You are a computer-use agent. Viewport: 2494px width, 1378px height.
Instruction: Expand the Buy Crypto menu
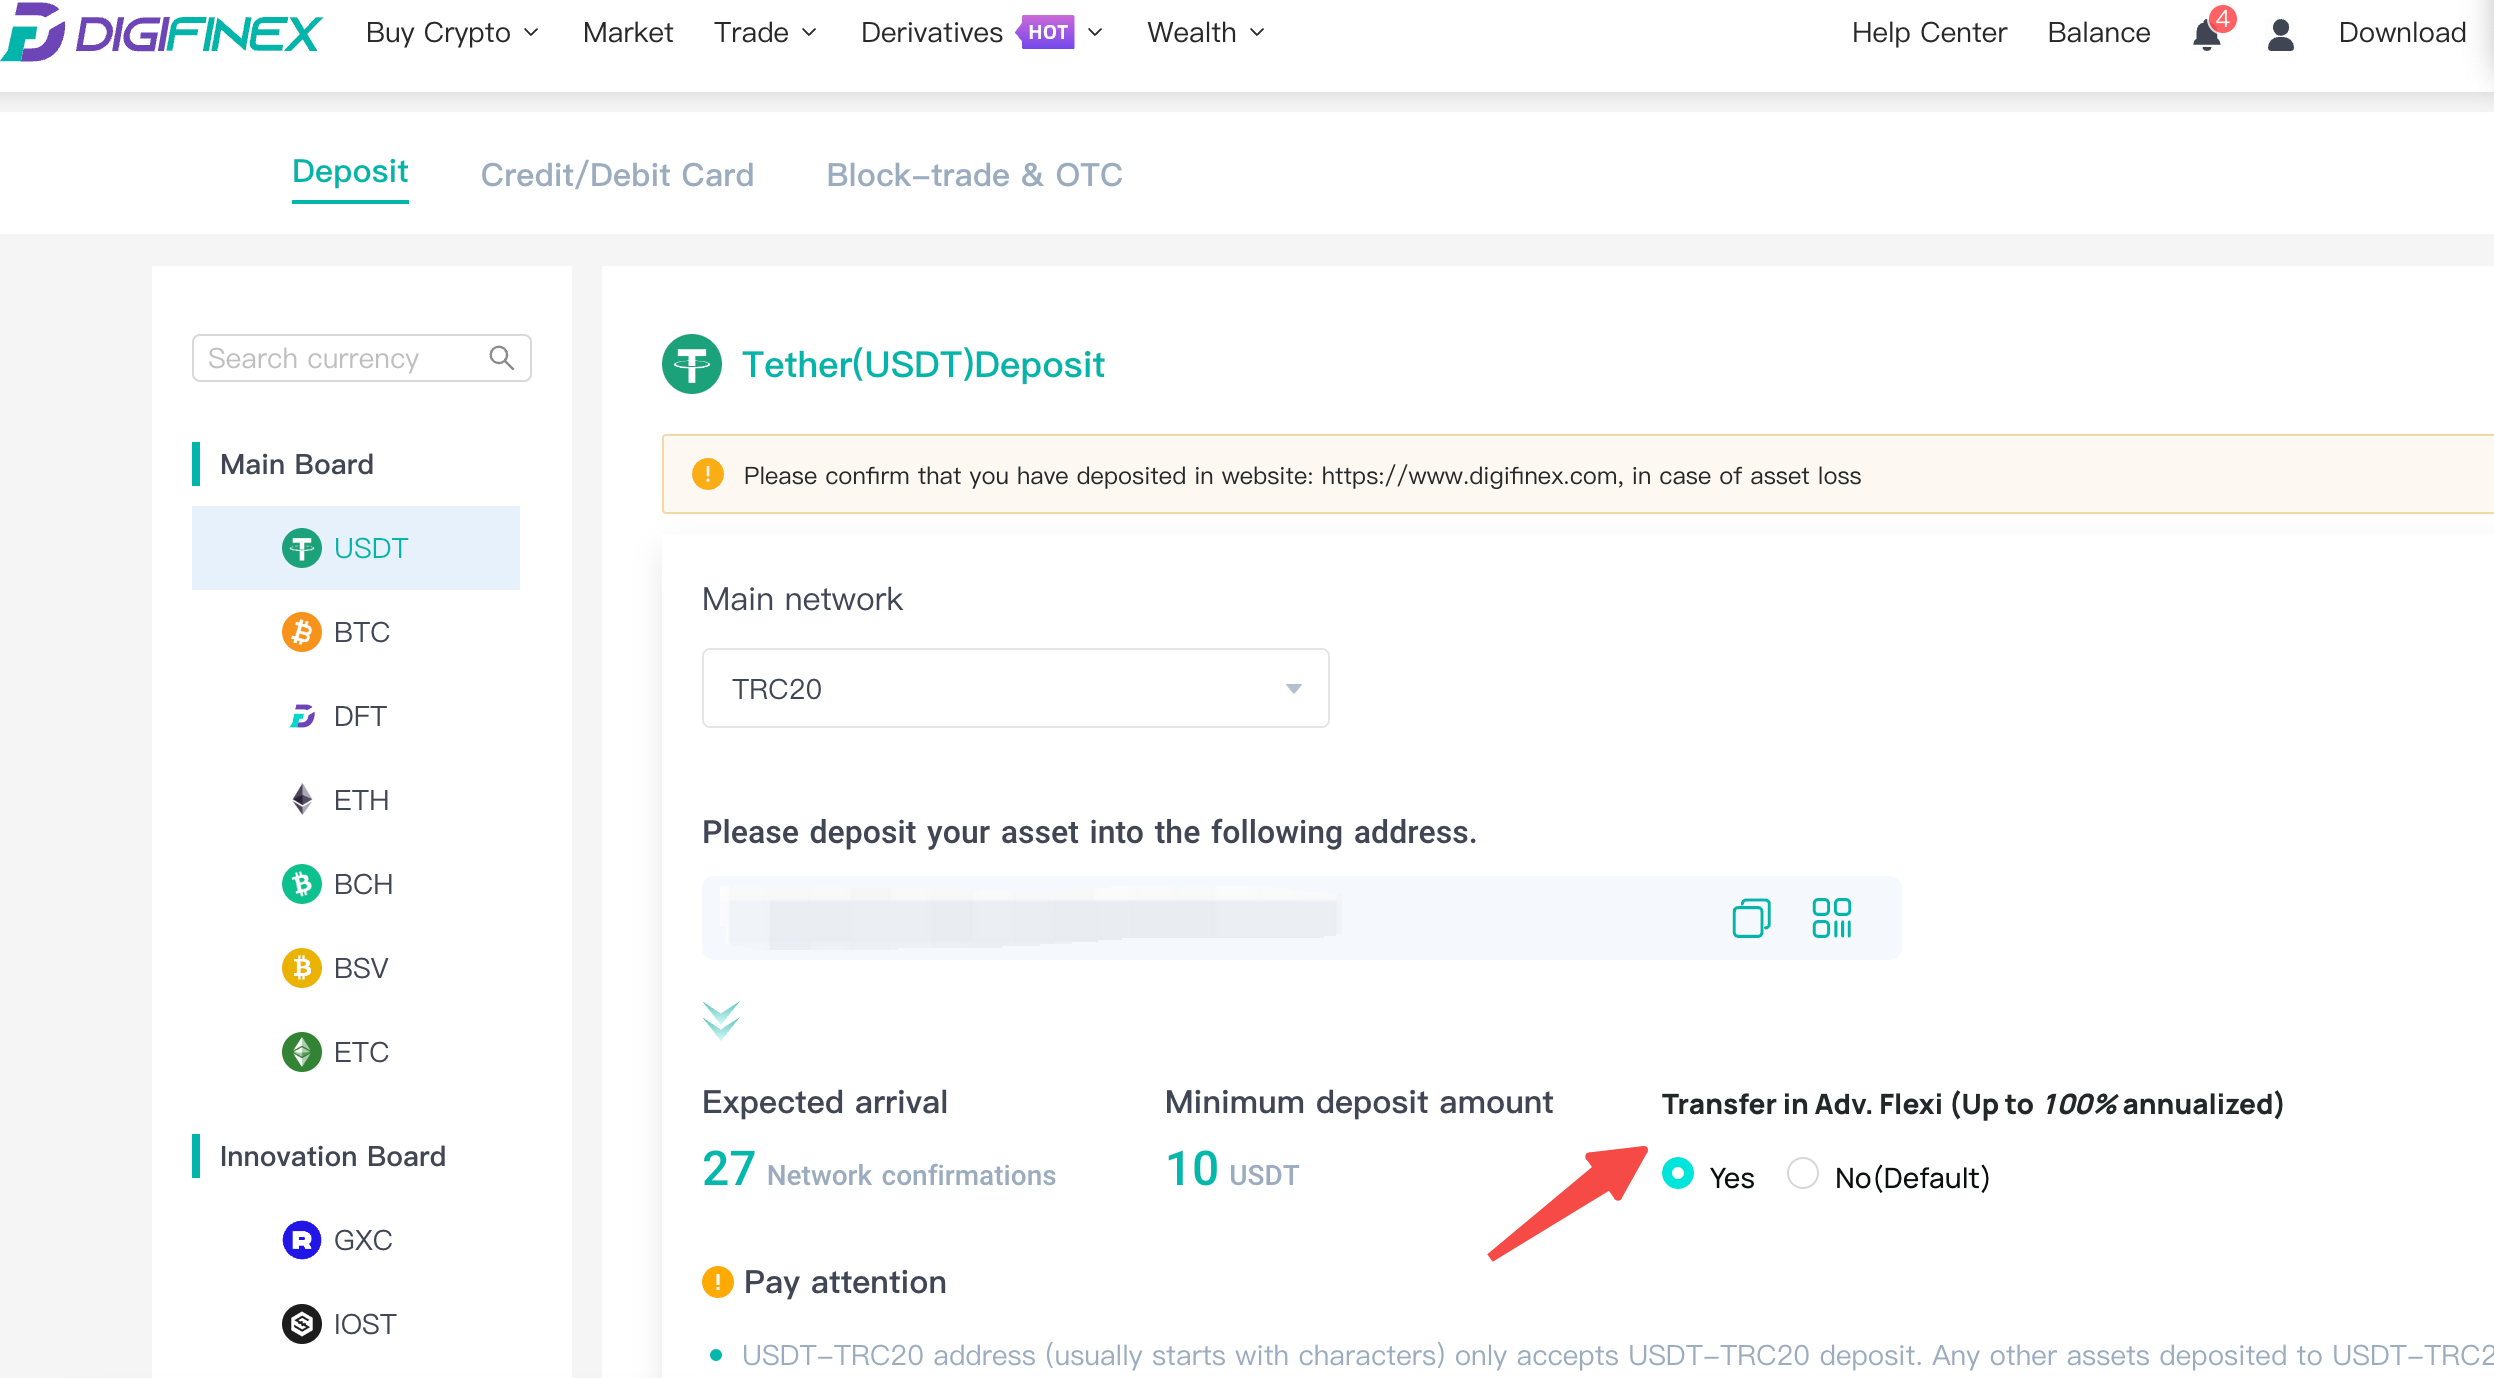pyautogui.click(x=452, y=33)
